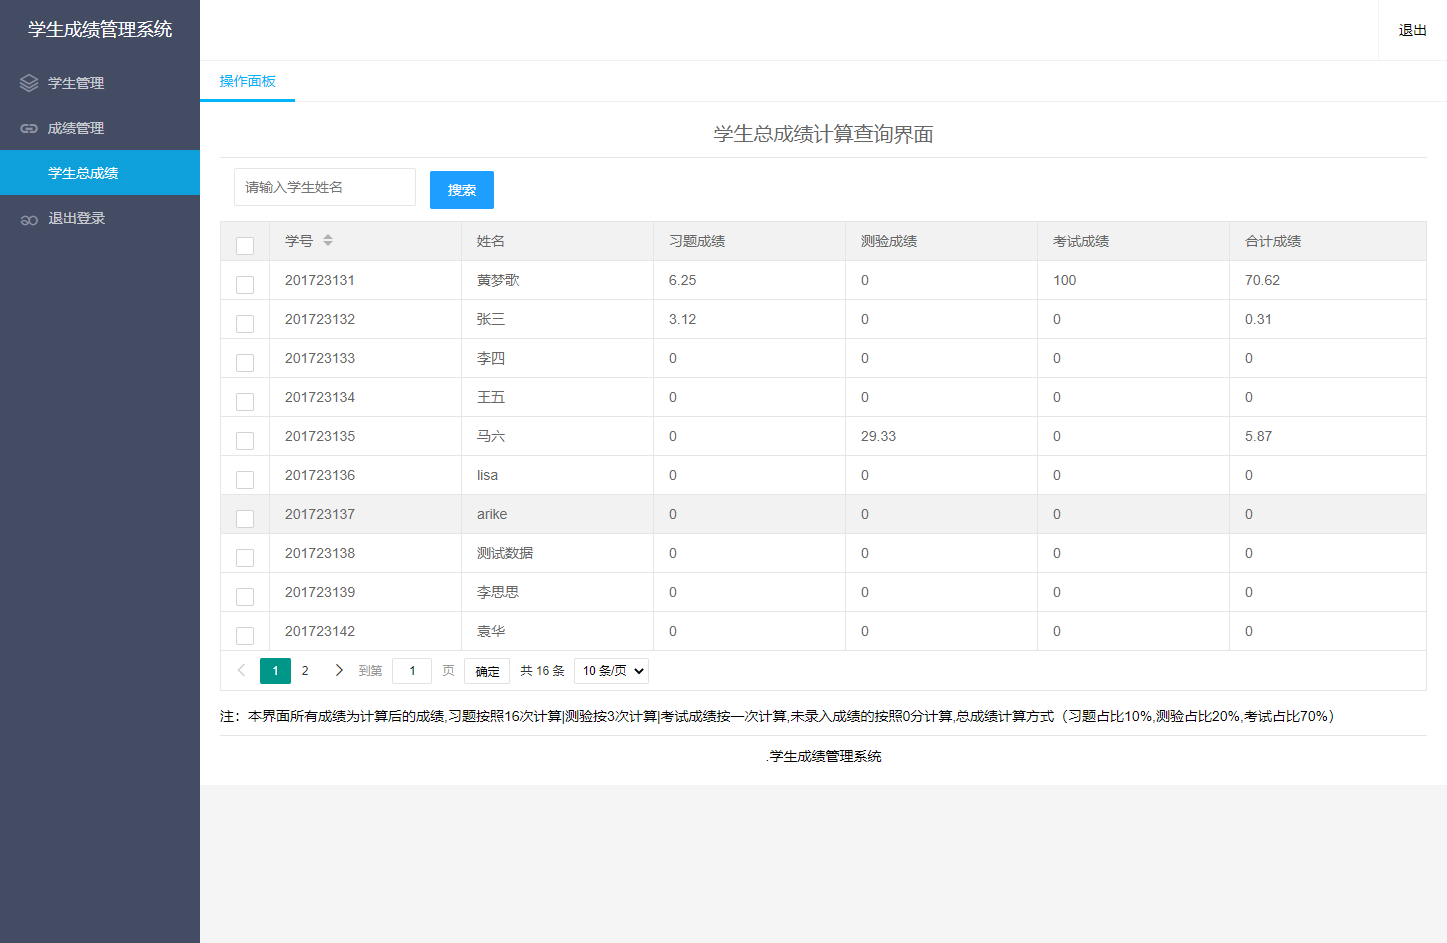Go to the next page arrow
The image size is (1447, 943).
pyautogui.click(x=339, y=670)
